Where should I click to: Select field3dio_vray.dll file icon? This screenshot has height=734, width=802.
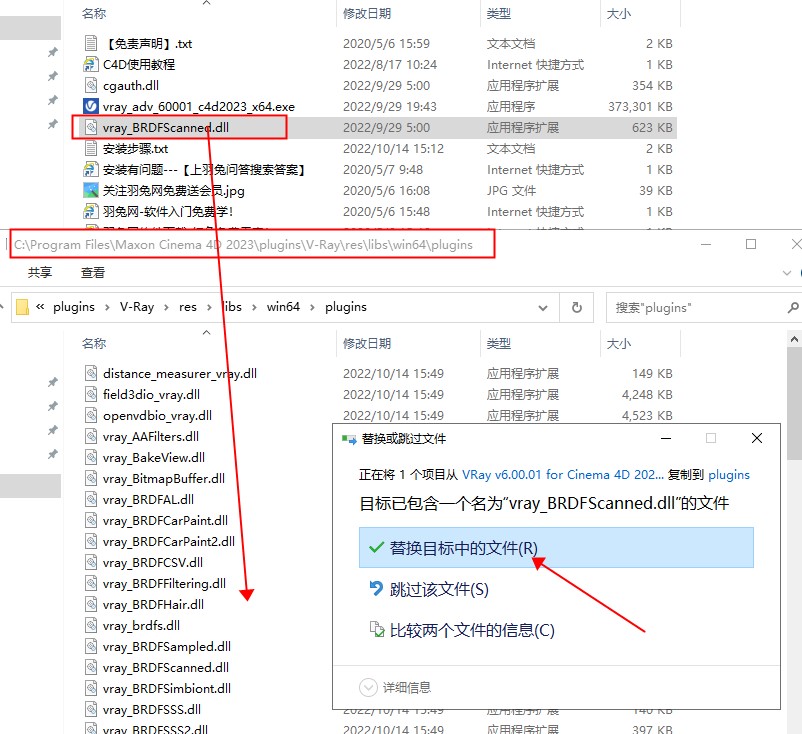(x=91, y=394)
